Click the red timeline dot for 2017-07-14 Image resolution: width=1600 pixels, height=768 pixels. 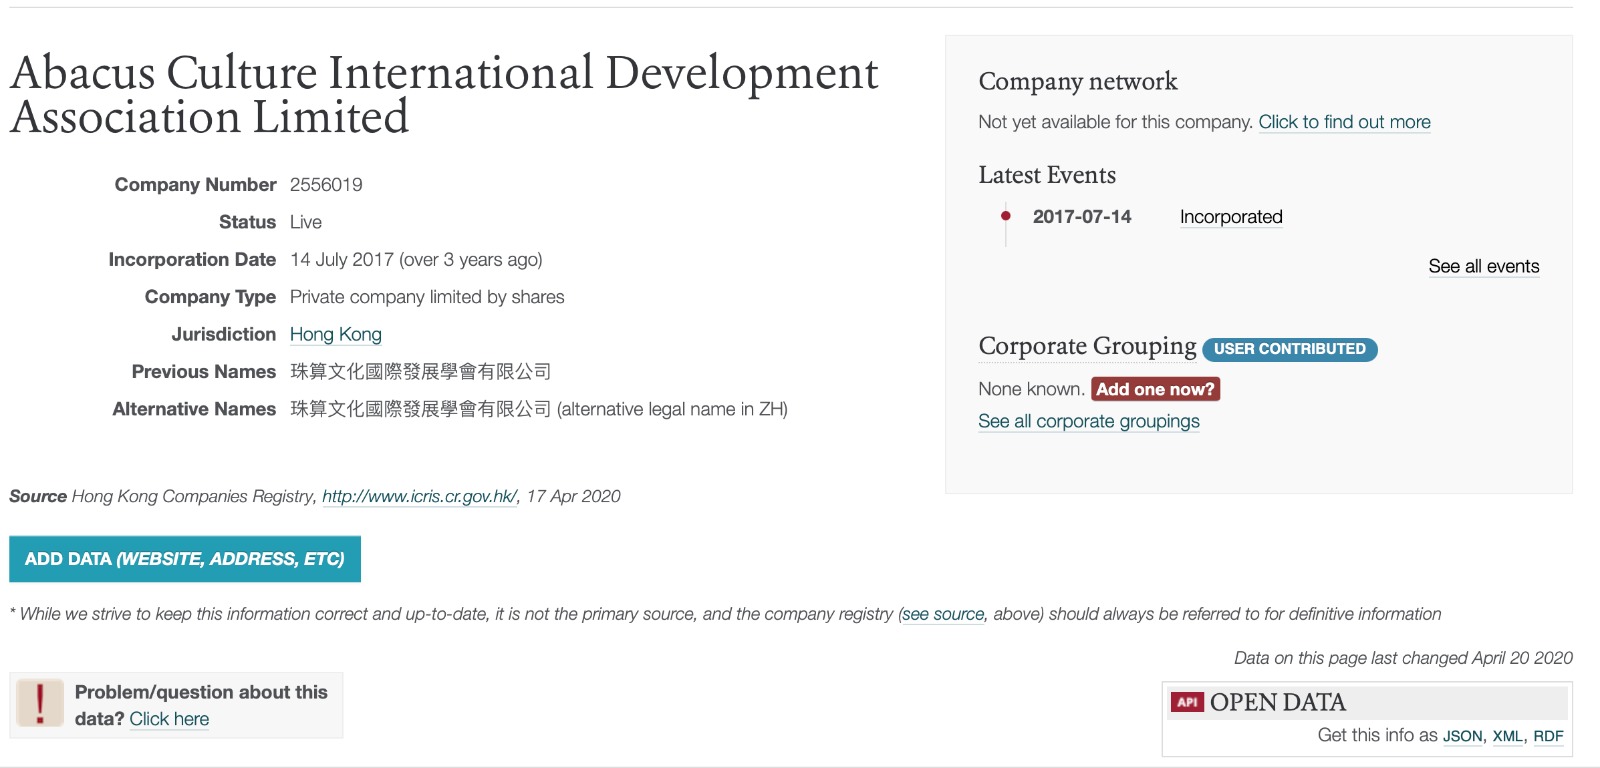(x=1006, y=216)
